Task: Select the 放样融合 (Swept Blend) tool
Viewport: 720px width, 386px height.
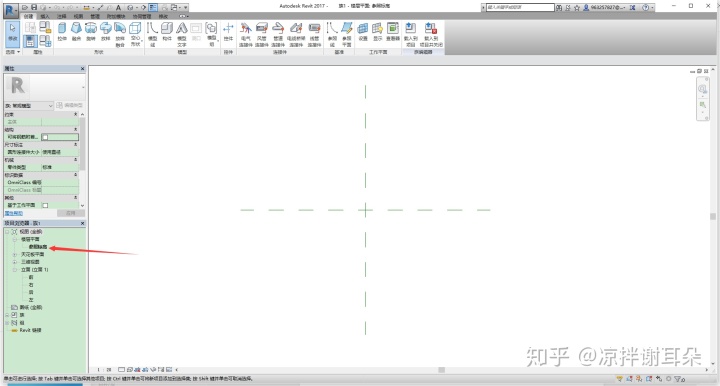Action: [x=120, y=34]
